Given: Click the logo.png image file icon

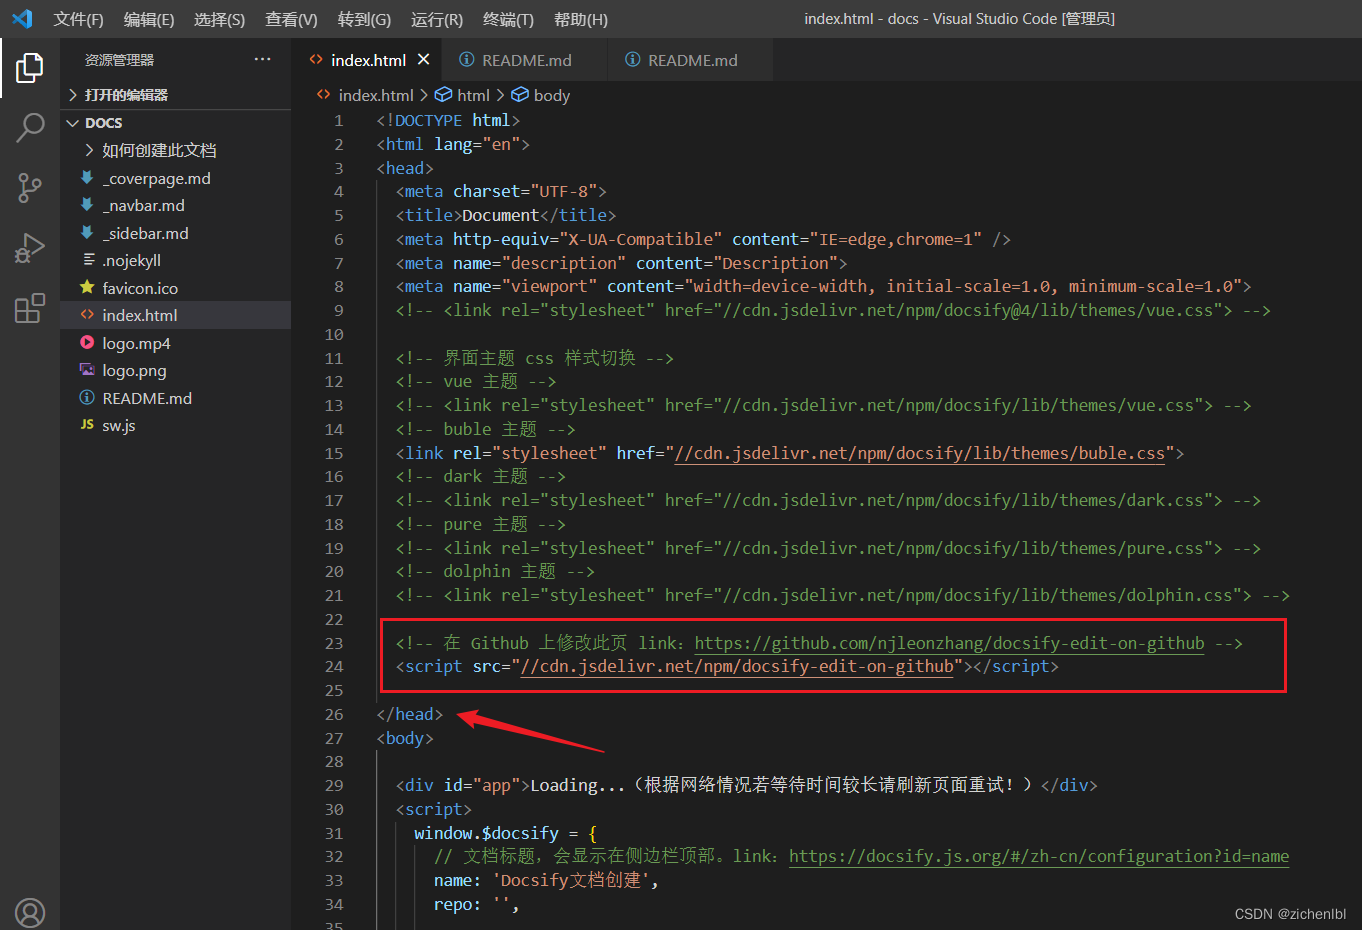Looking at the screenshot, I should tap(87, 370).
